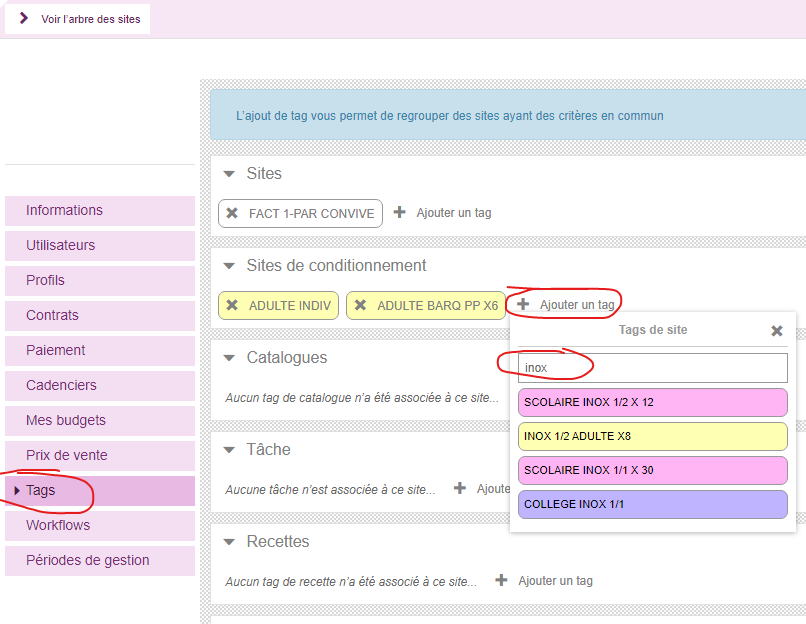Collapse the Recettes section
Viewport: 806px width, 624px height.
pyautogui.click(x=229, y=542)
